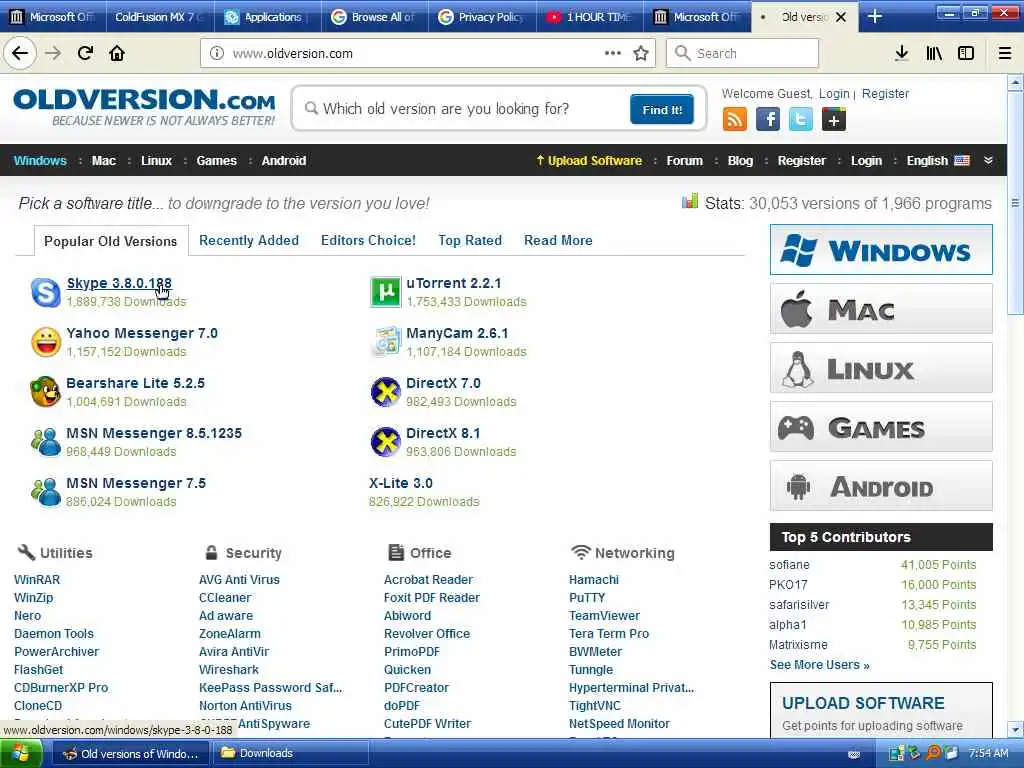Select the Popular Old Versions tab
Viewport: 1024px width, 768px height.
[x=111, y=241]
